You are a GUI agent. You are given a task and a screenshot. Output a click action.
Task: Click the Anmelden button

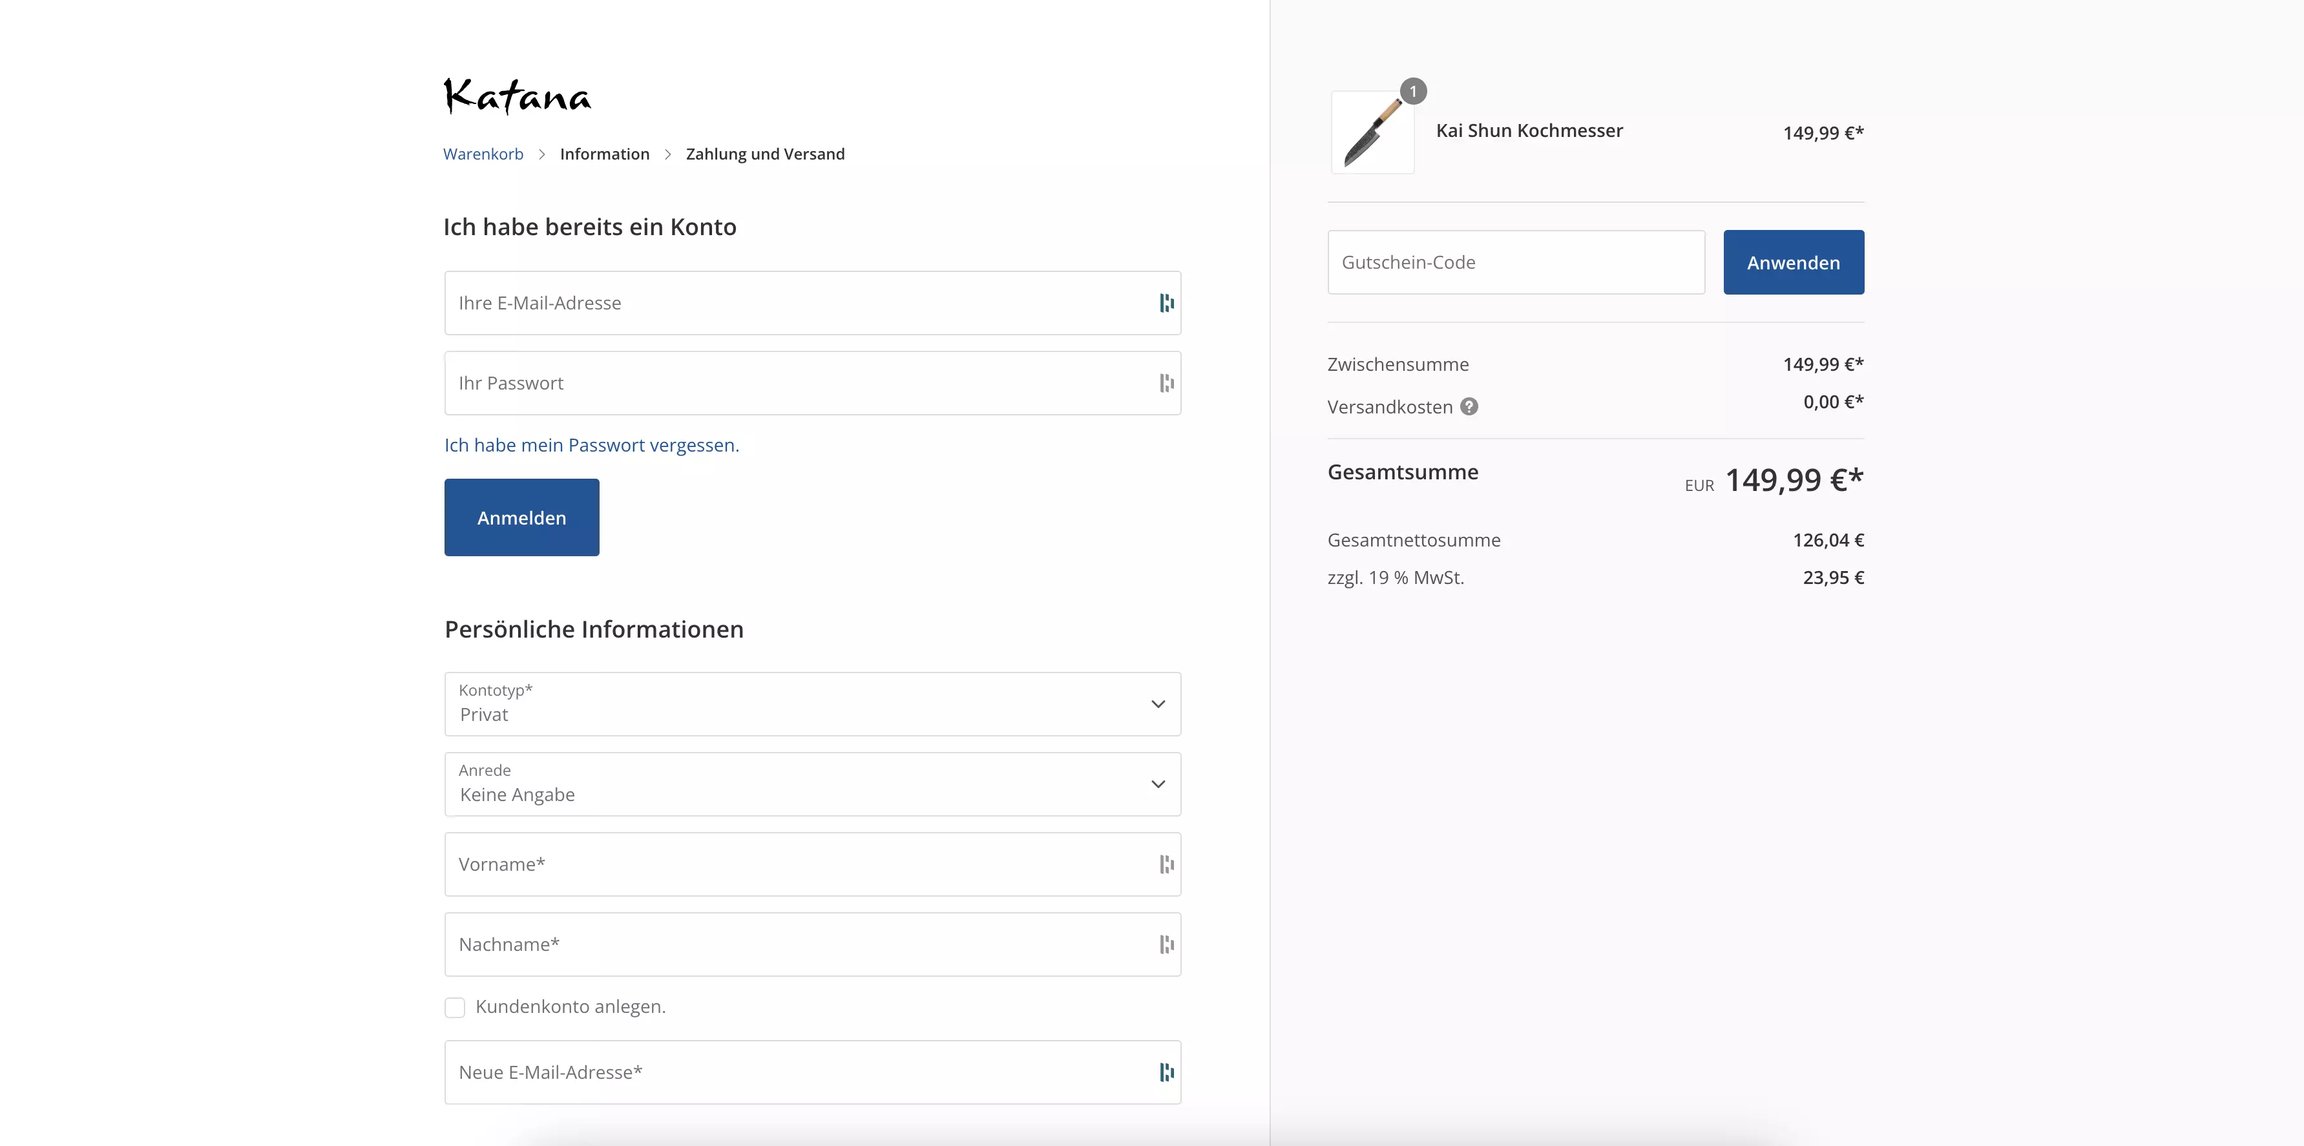(522, 517)
